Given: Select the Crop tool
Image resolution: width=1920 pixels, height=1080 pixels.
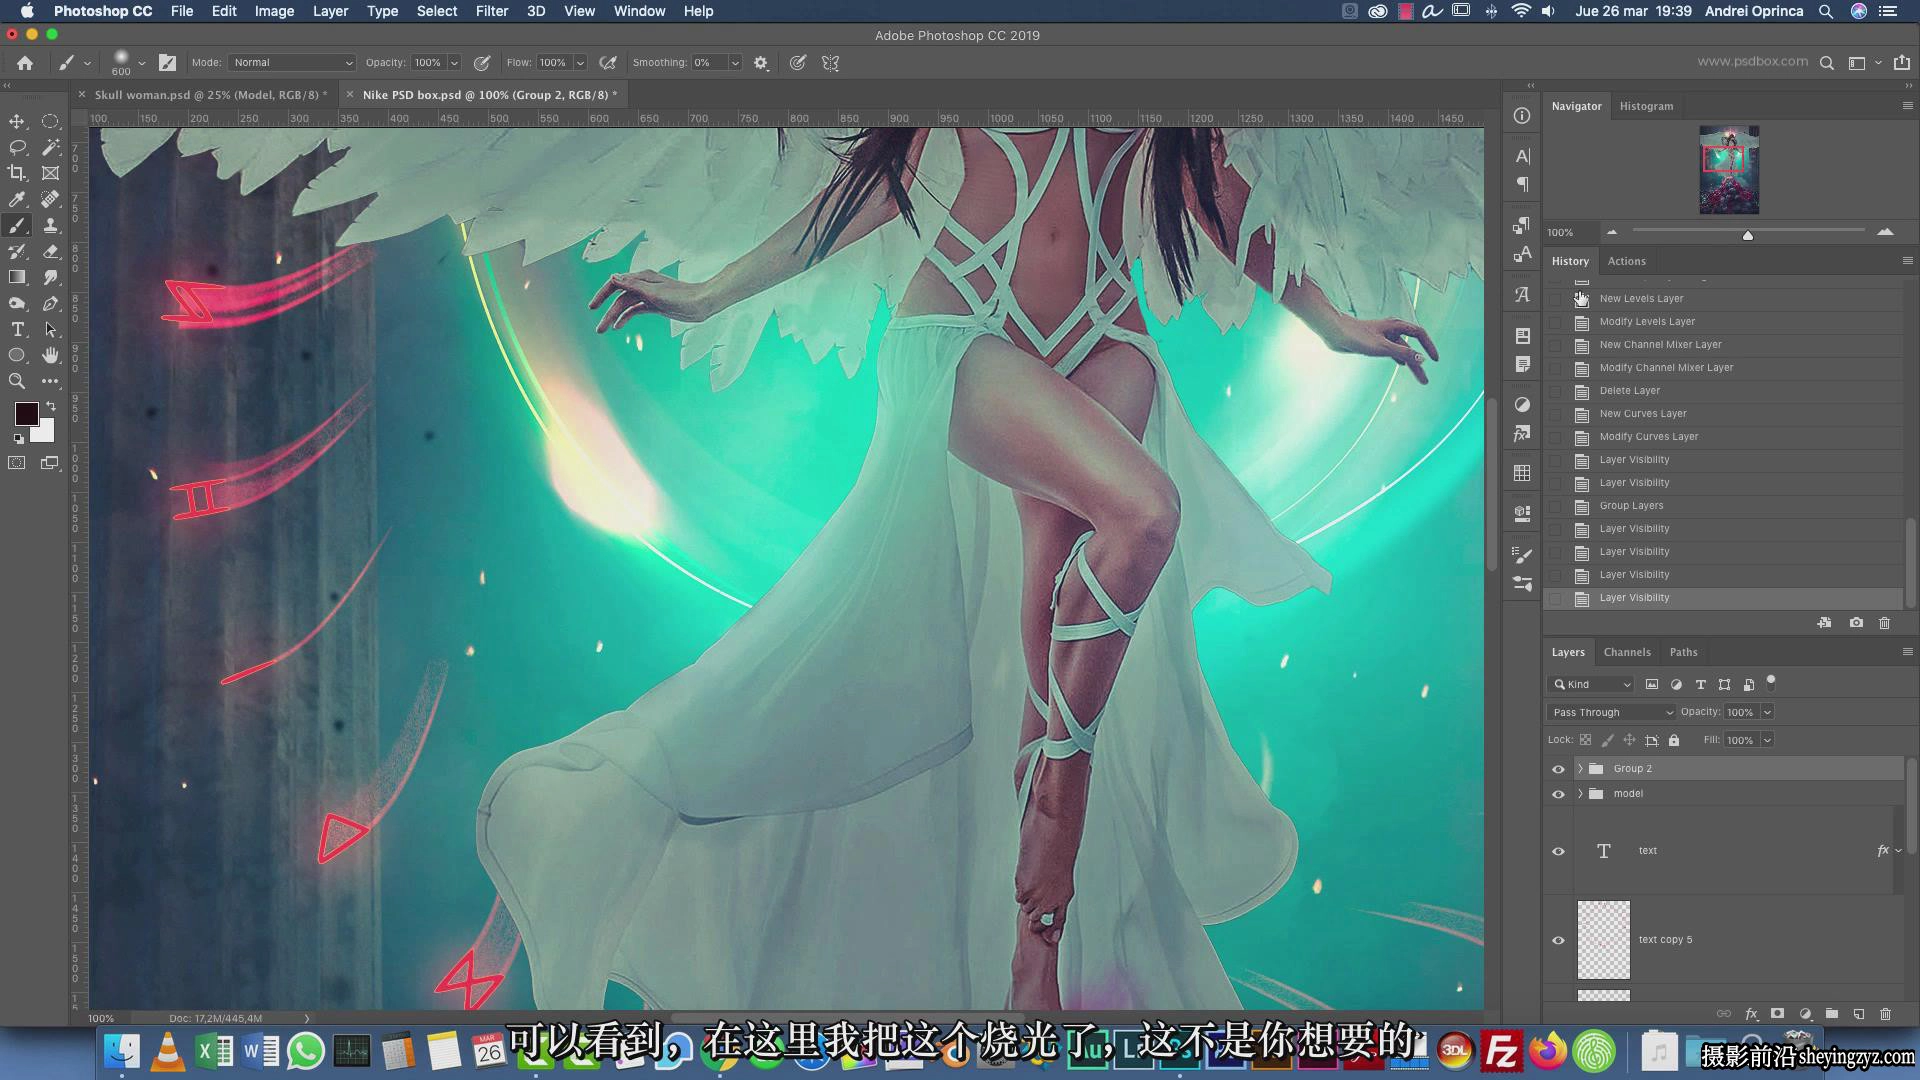Looking at the screenshot, I should tap(17, 173).
